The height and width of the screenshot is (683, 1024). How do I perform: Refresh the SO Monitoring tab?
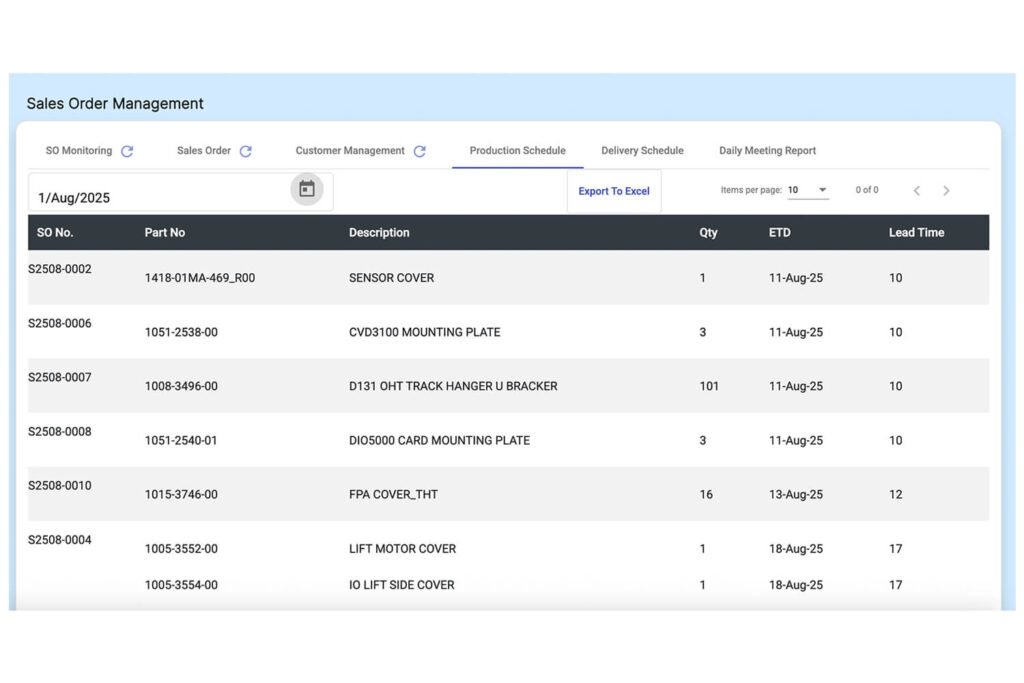[127, 151]
